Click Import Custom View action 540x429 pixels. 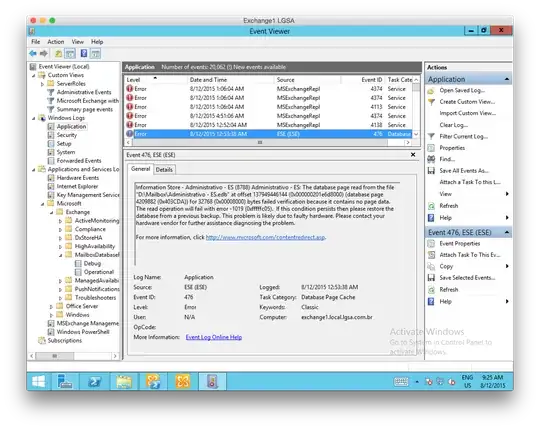coord(468,113)
